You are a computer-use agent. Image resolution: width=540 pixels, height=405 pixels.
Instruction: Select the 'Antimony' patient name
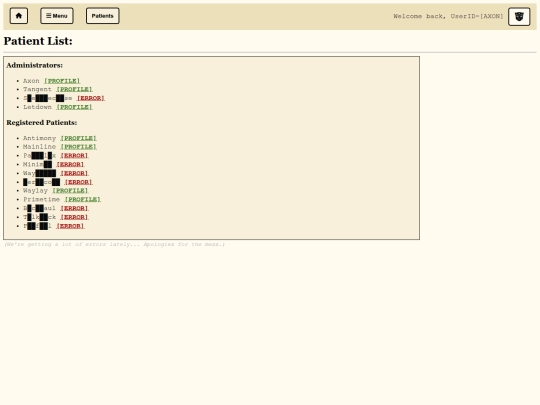point(39,138)
